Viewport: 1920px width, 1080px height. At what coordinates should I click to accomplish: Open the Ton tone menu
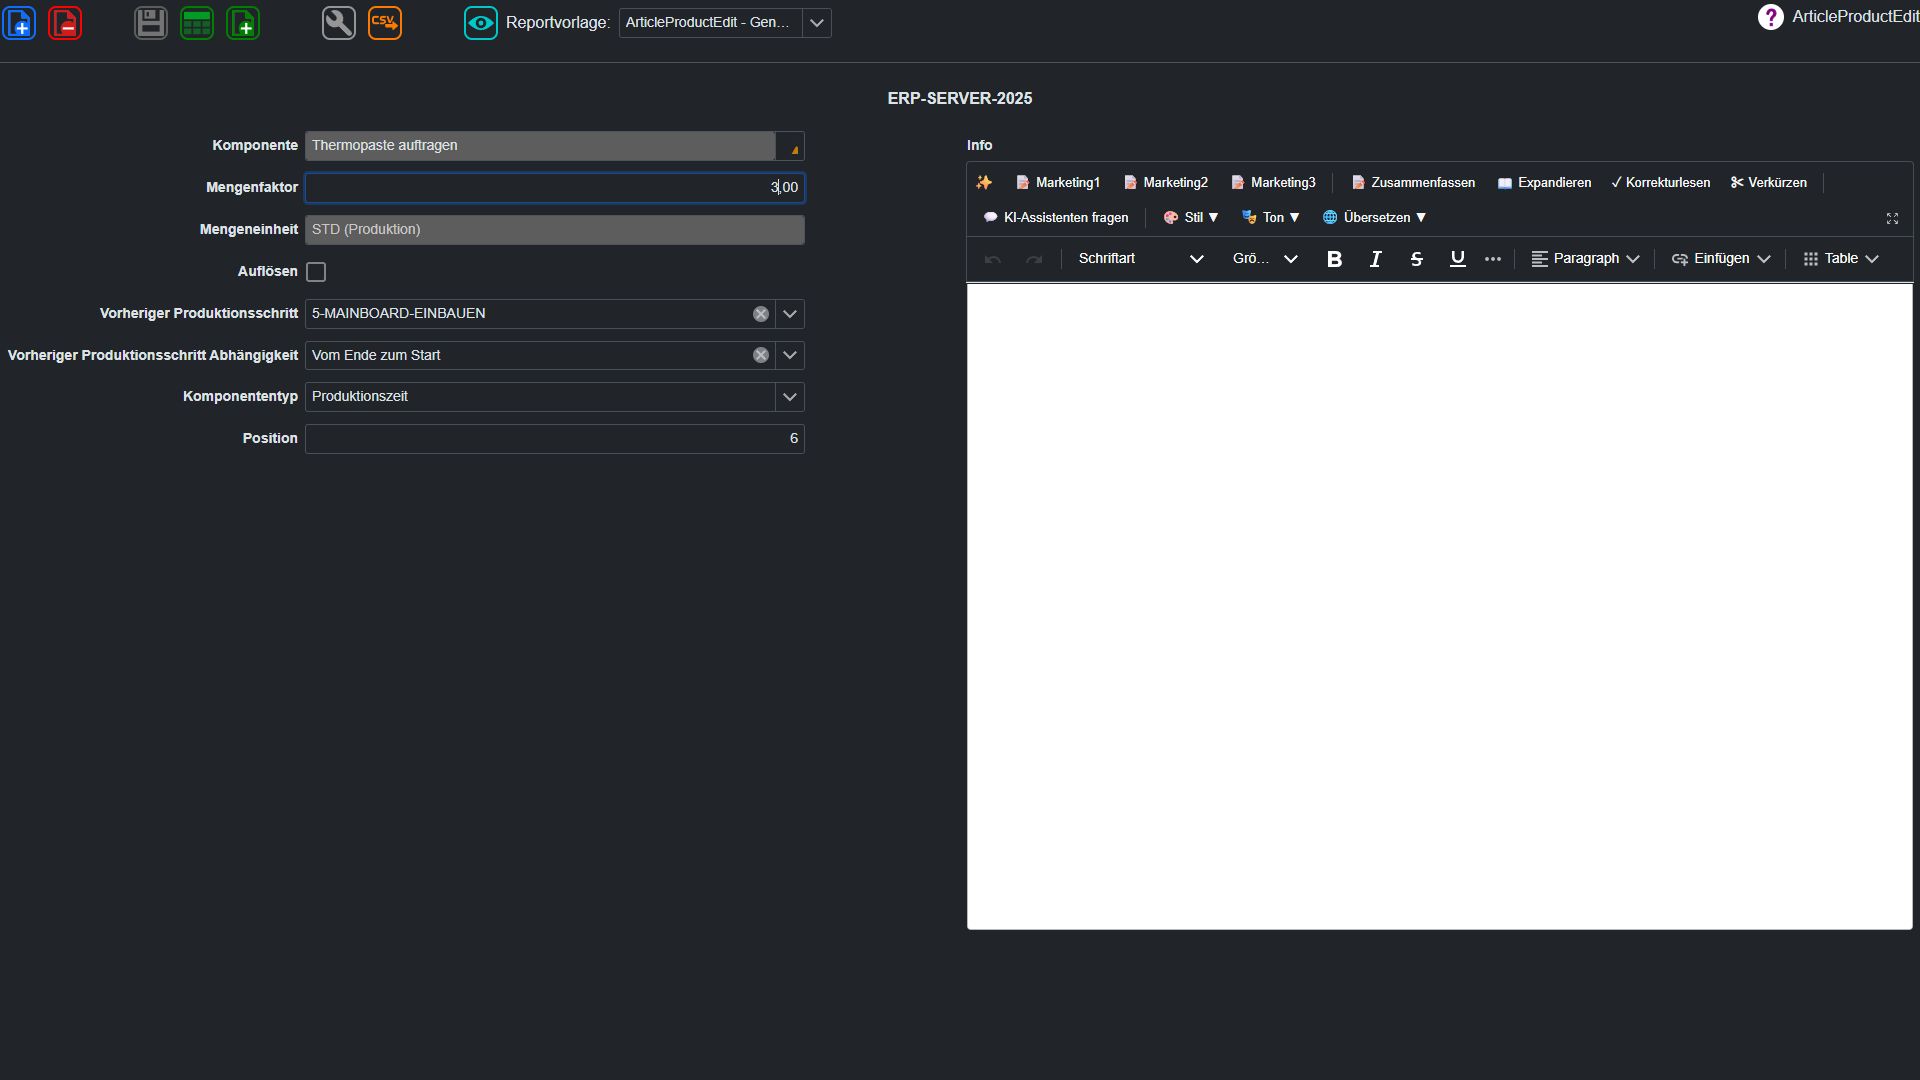pos(1271,217)
